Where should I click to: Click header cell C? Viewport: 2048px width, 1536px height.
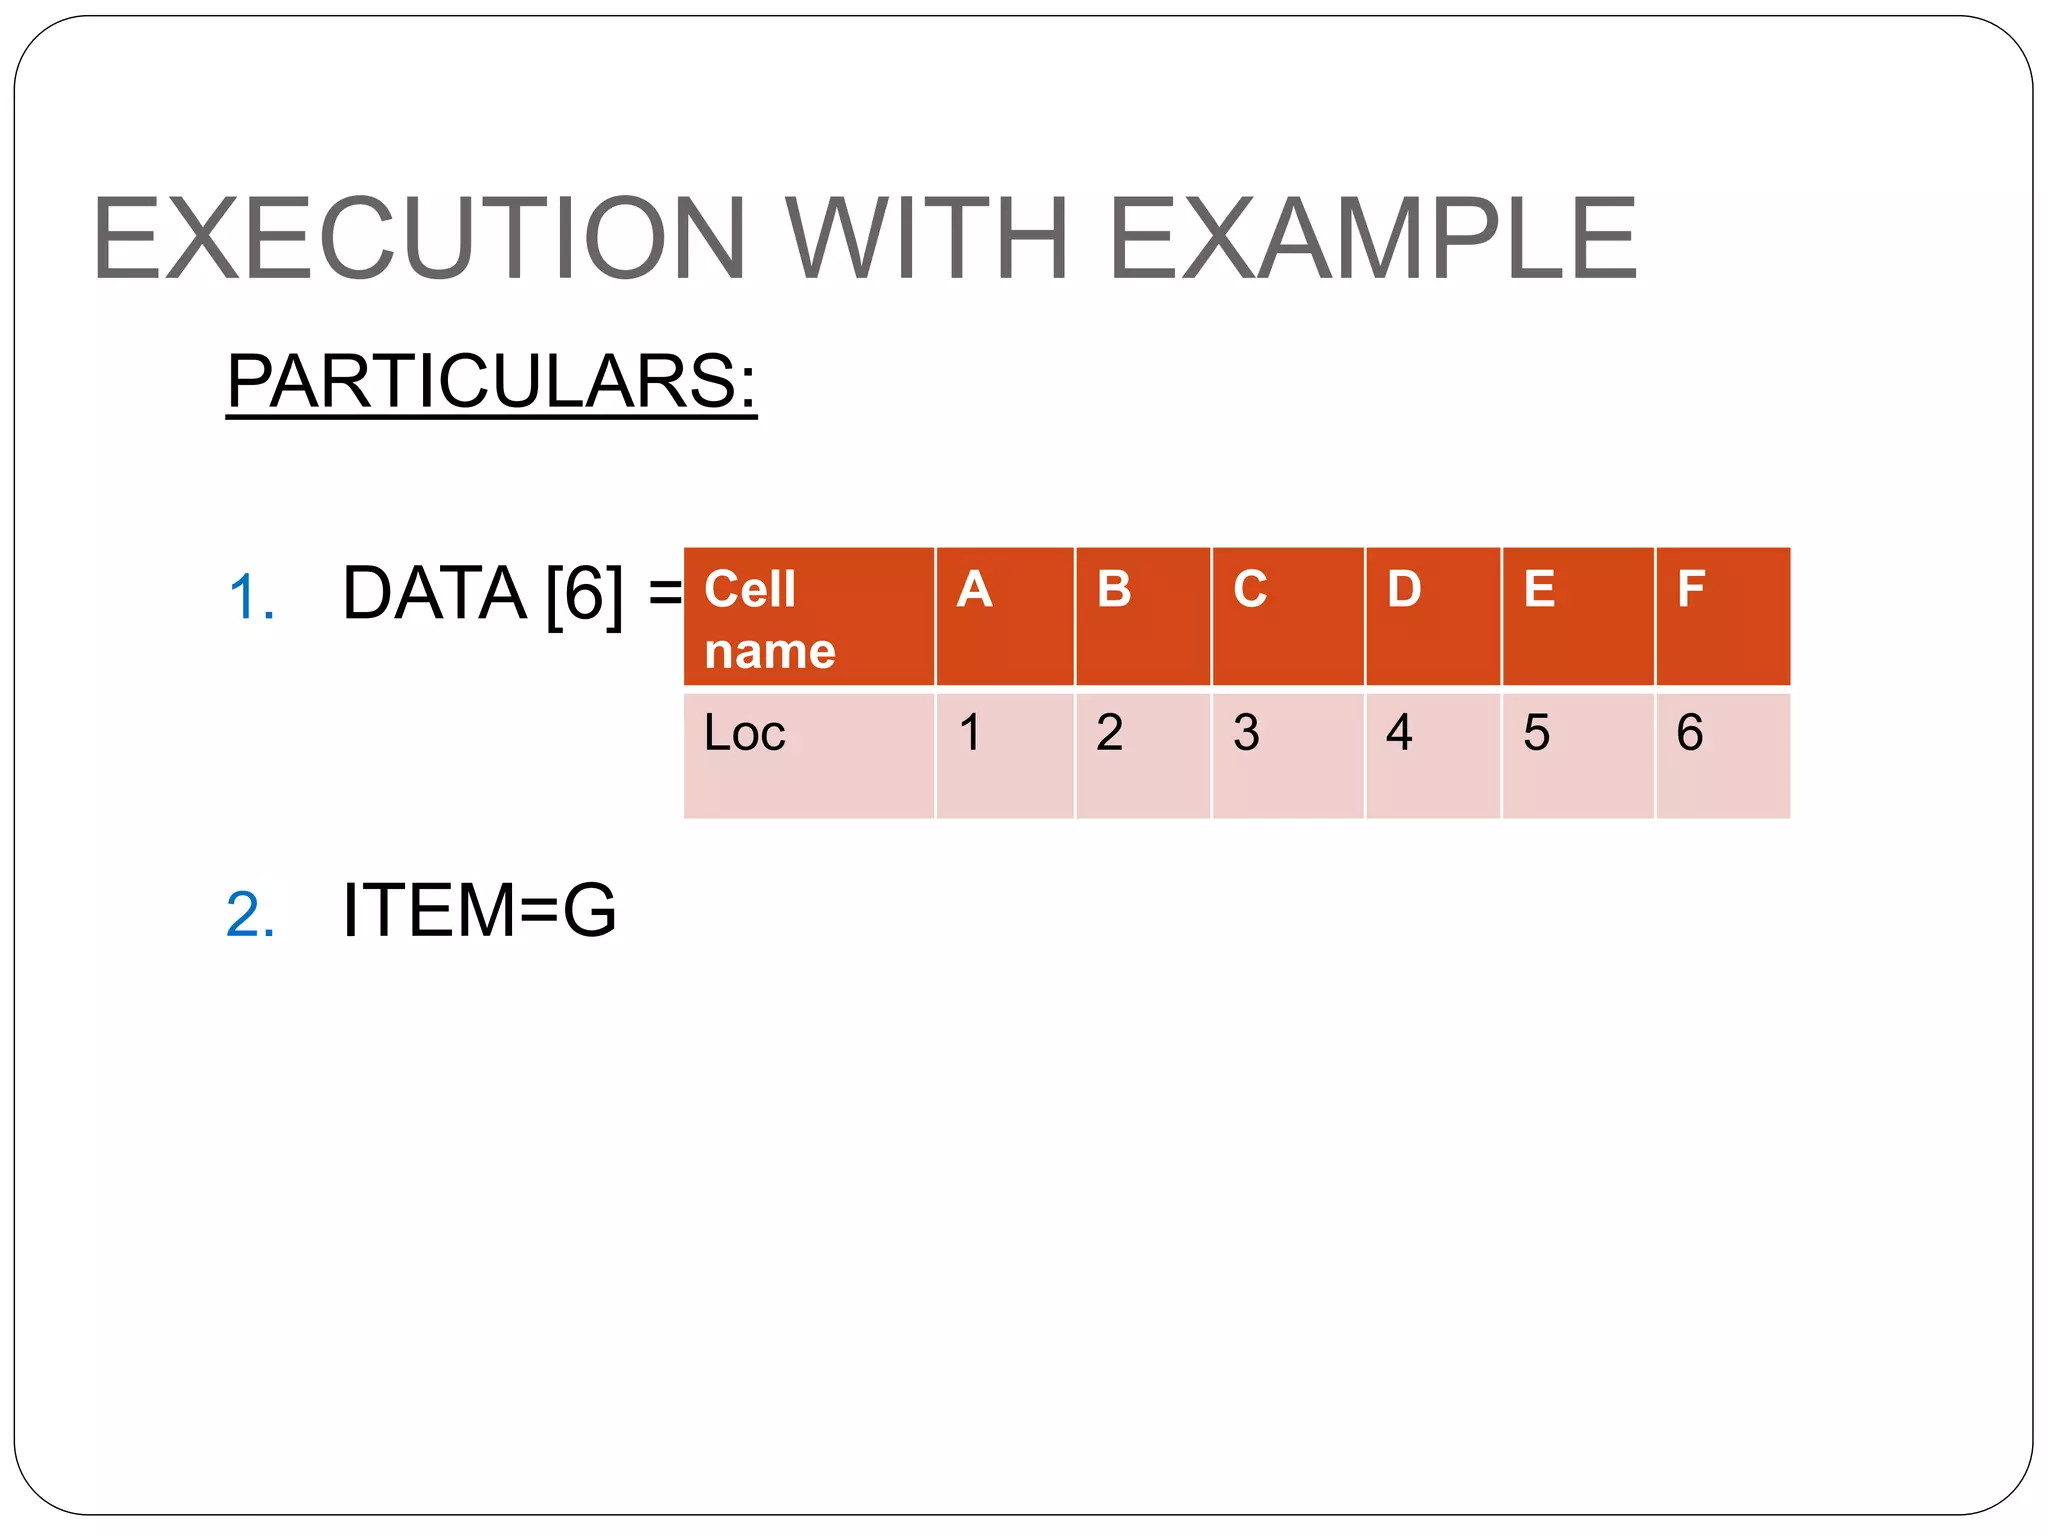1288,616
